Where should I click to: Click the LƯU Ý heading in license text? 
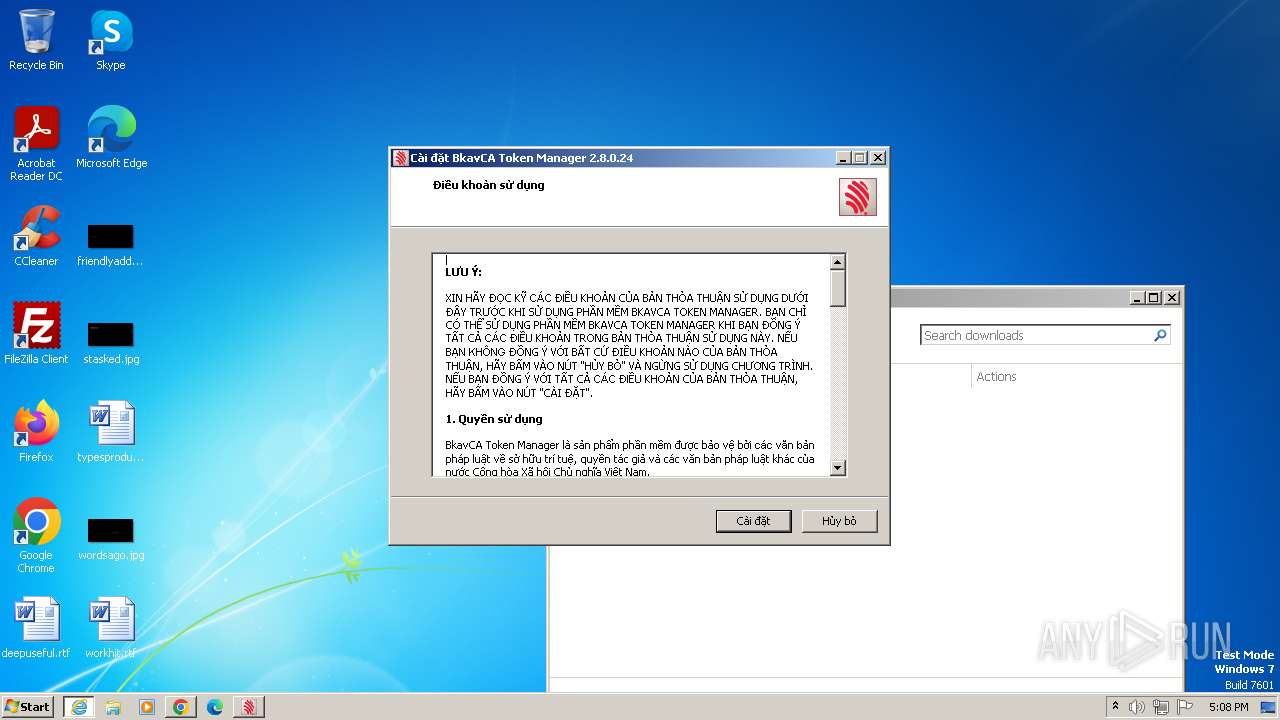click(x=463, y=272)
